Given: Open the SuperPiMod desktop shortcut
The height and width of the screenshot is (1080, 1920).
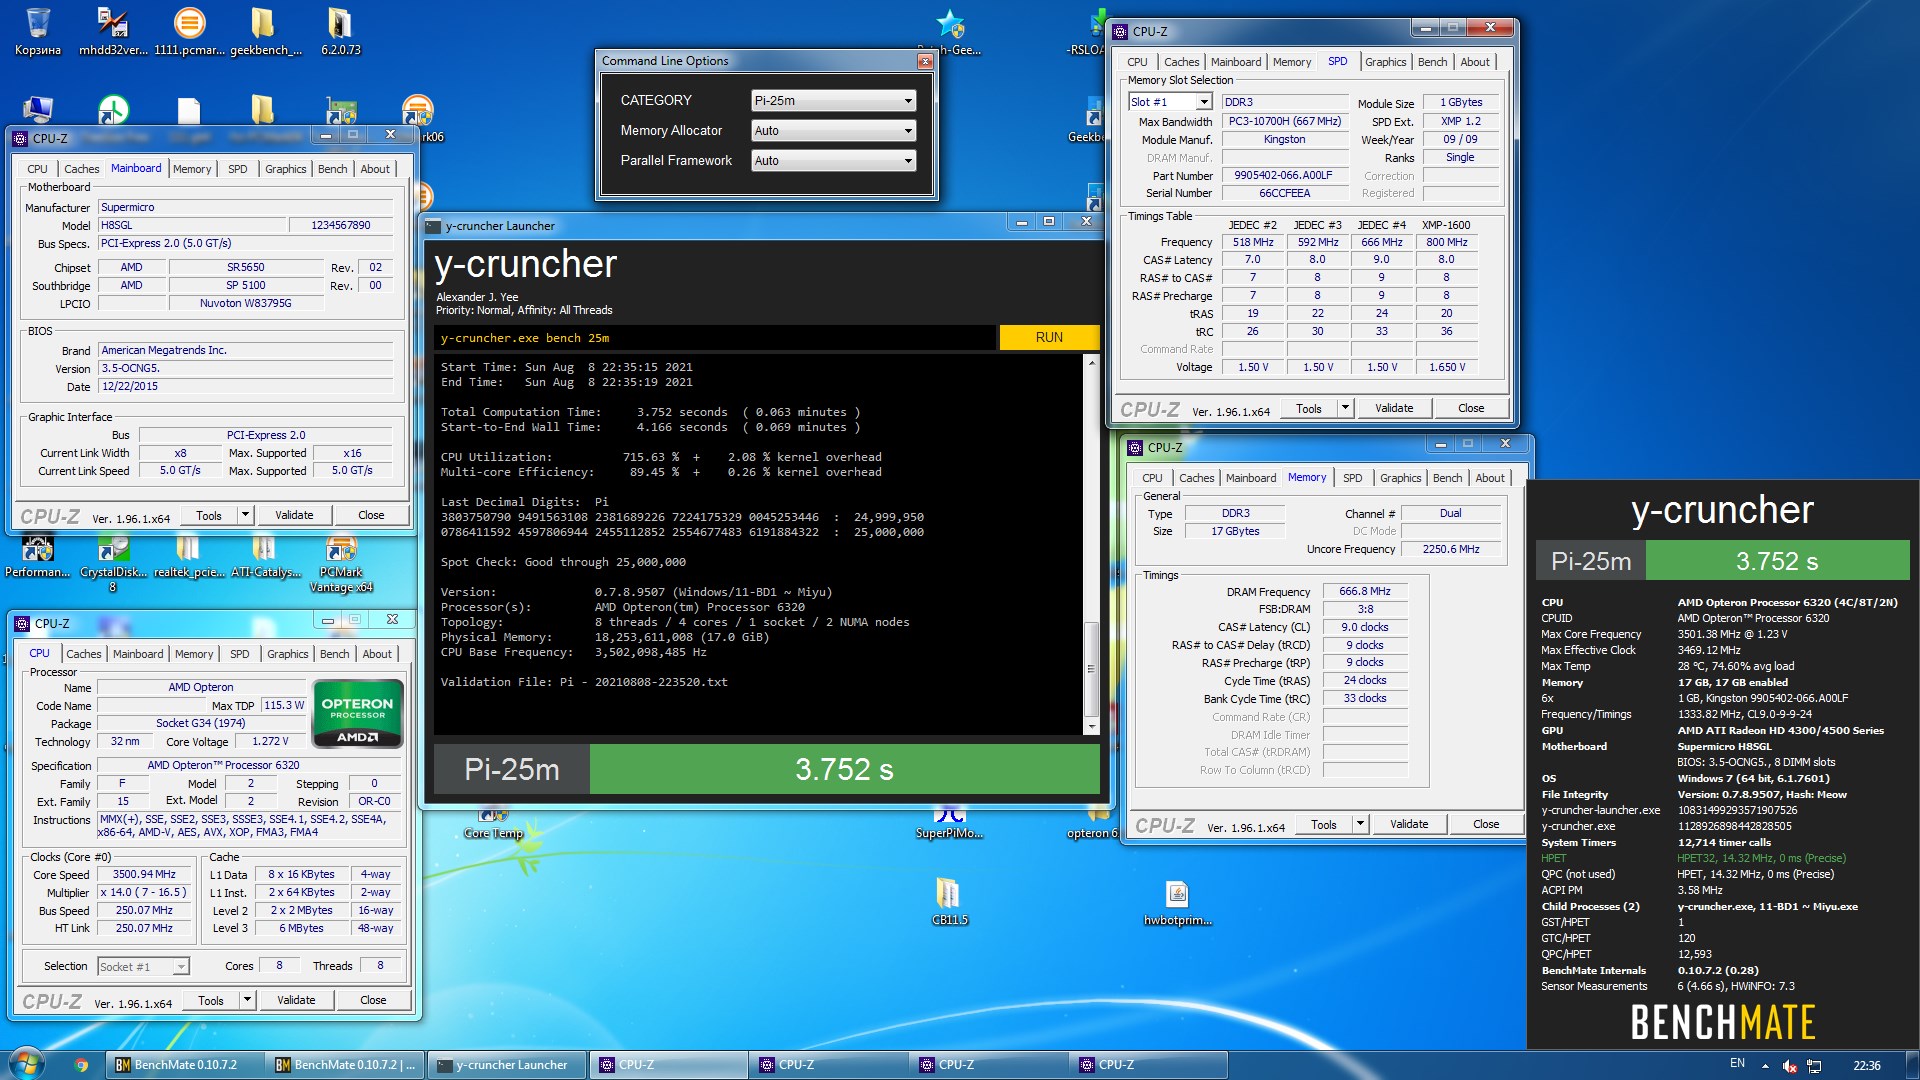Looking at the screenshot, I should coord(949,823).
